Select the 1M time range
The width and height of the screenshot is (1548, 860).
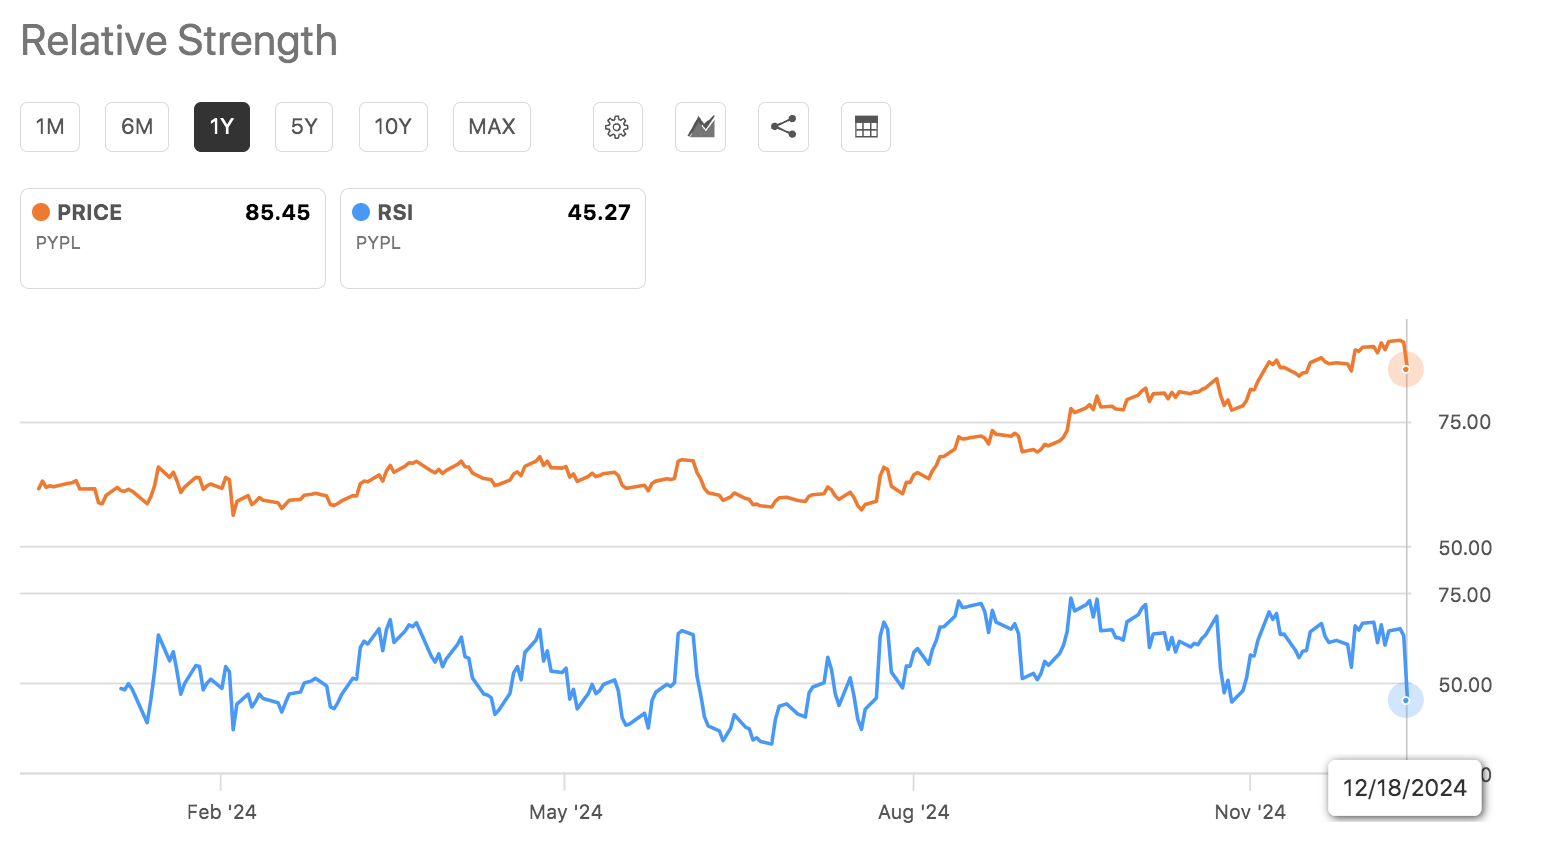coord(50,127)
